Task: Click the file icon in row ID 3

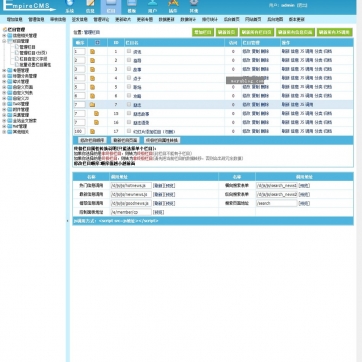Action: 92,69
